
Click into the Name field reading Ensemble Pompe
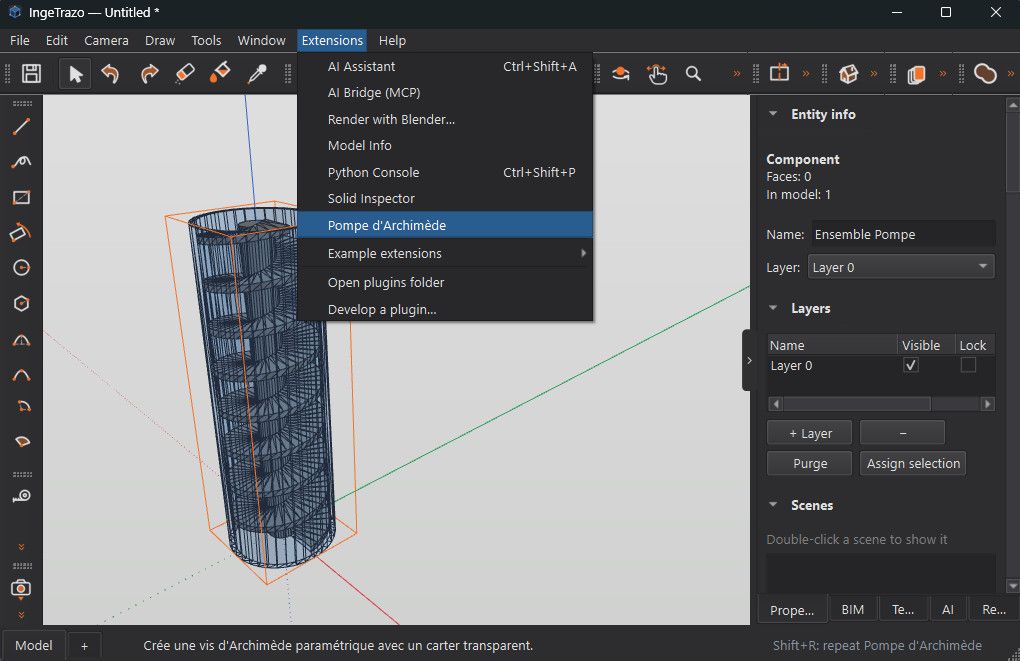[903, 234]
